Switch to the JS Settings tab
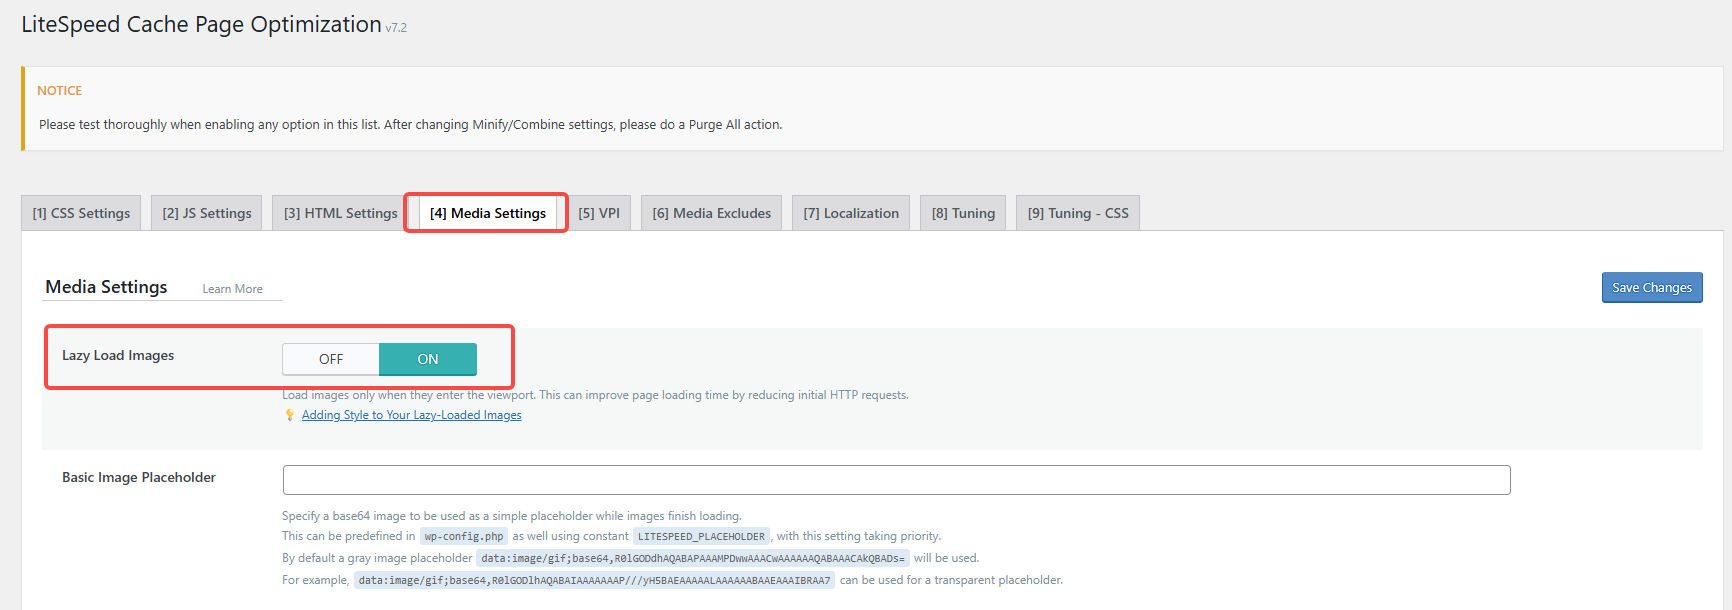Screen dimensions: 1732x610 [x=207, y=213]
